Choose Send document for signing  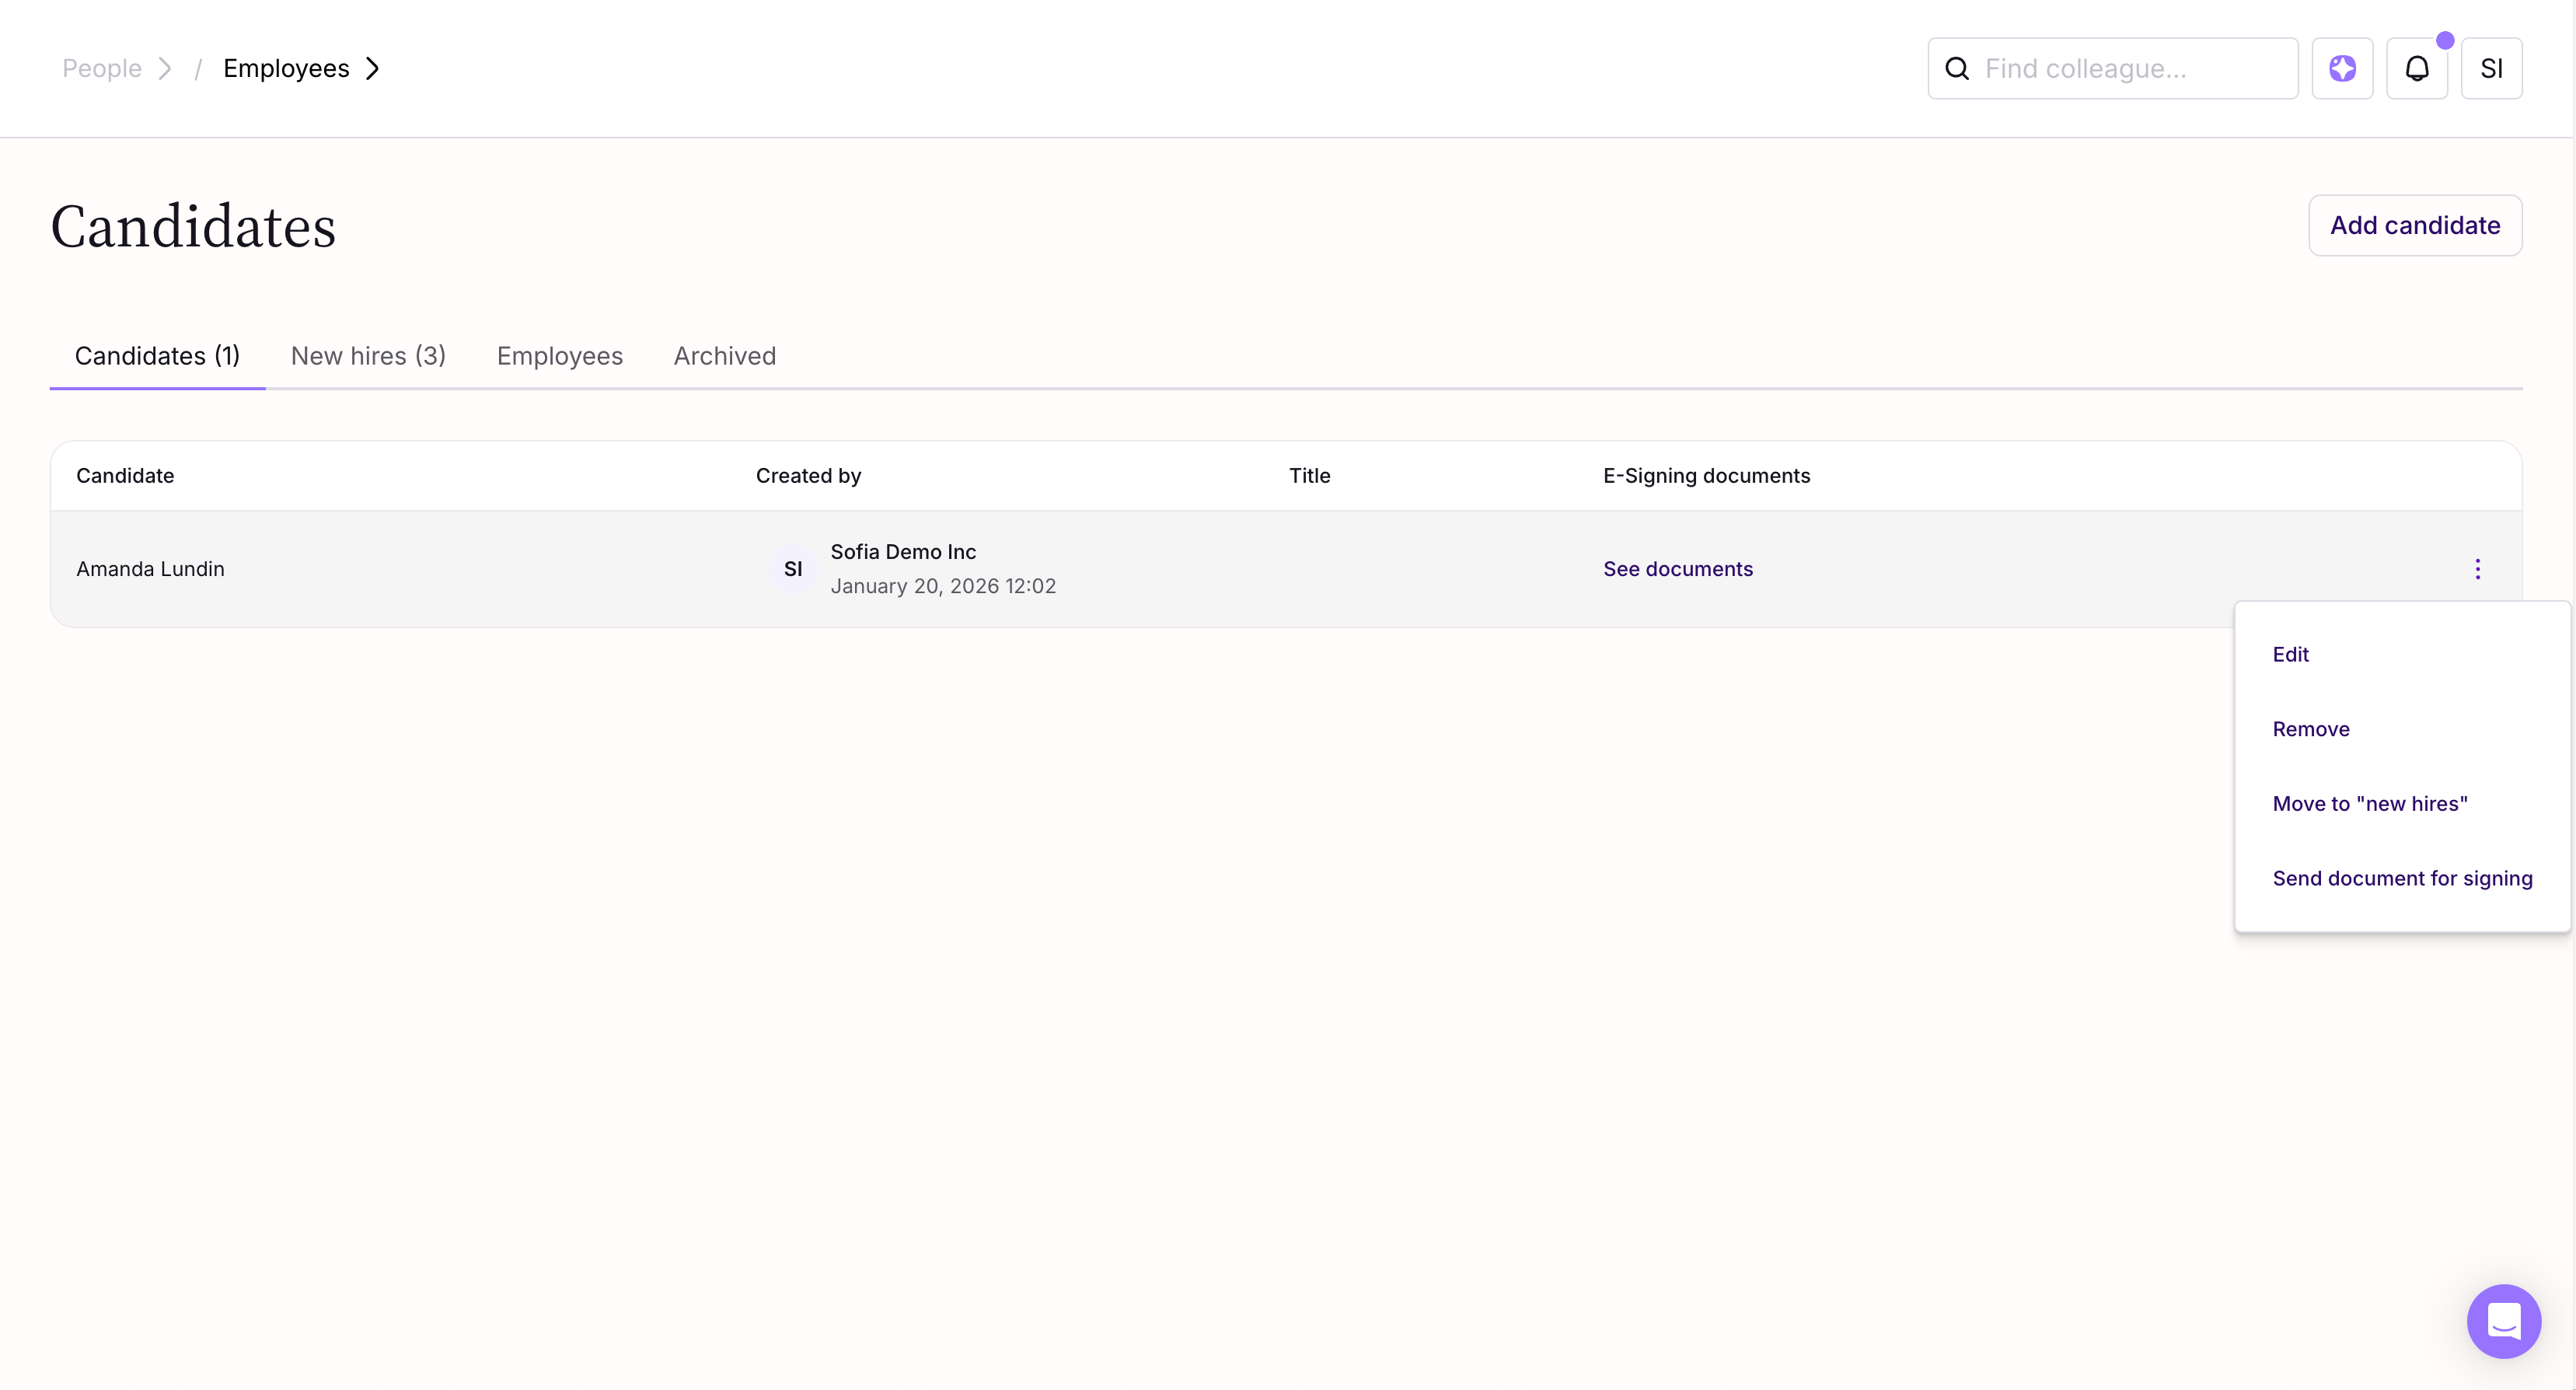(2401, 878)
